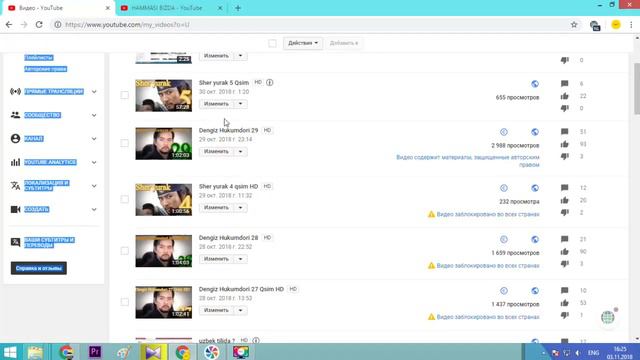Open edit dropdown arrow for Dengiz Hukumdori 28
The image size is (640, 360).
pyautogui.click(x=240, y=259)
